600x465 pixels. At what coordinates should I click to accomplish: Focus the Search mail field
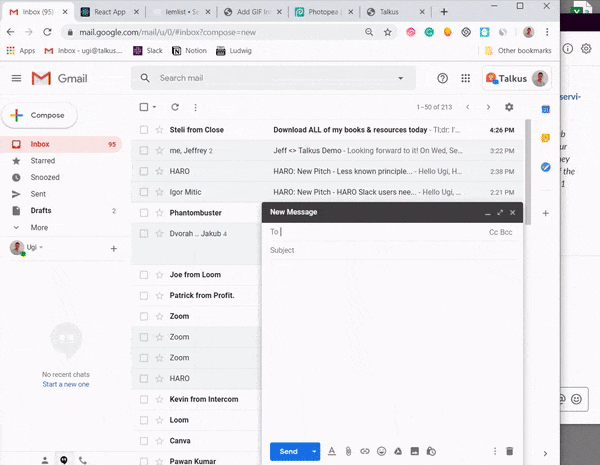[274, 78]
